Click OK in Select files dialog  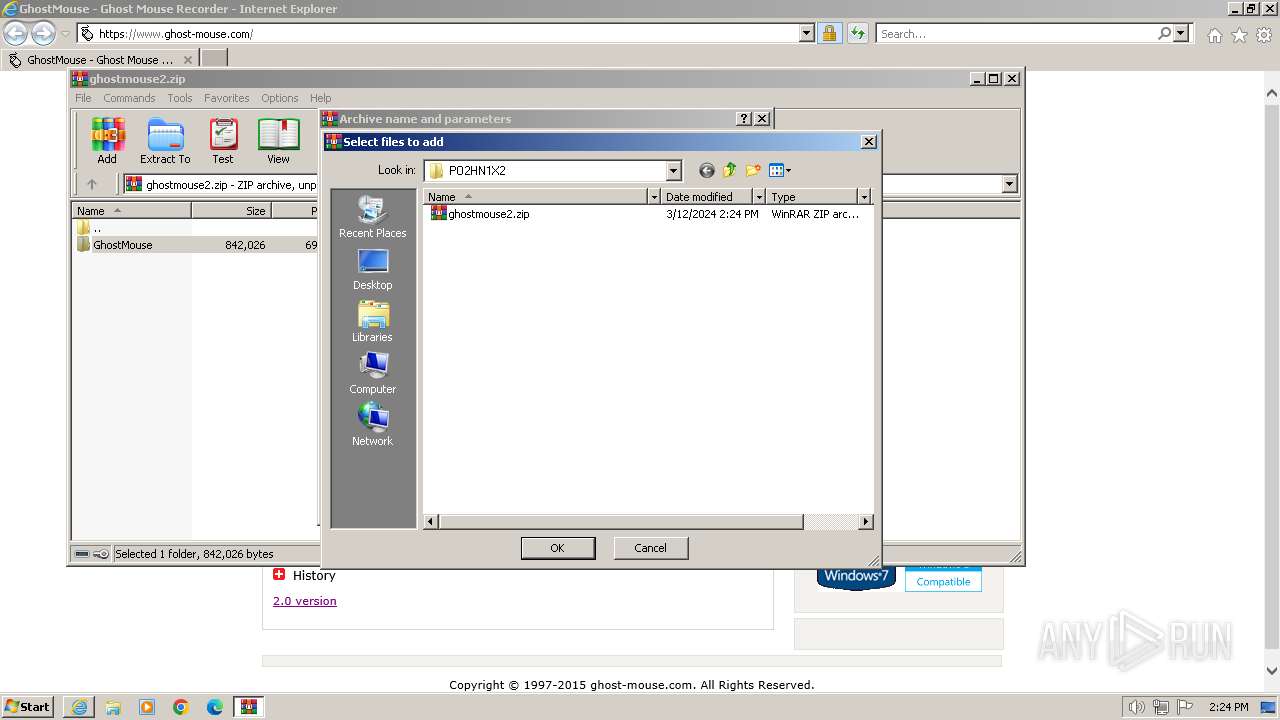click(558, 548)
